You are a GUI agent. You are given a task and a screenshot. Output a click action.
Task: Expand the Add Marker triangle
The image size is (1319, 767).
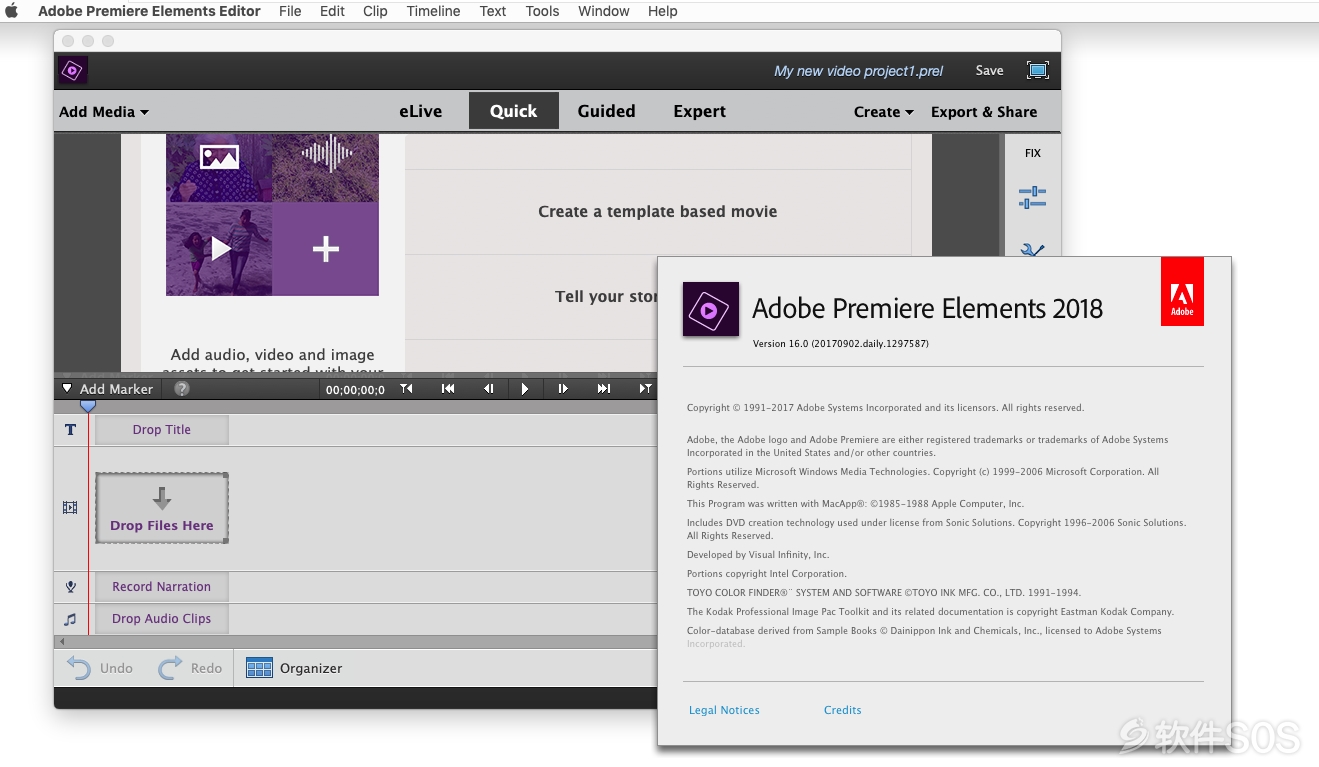click(x=67, y=389)
